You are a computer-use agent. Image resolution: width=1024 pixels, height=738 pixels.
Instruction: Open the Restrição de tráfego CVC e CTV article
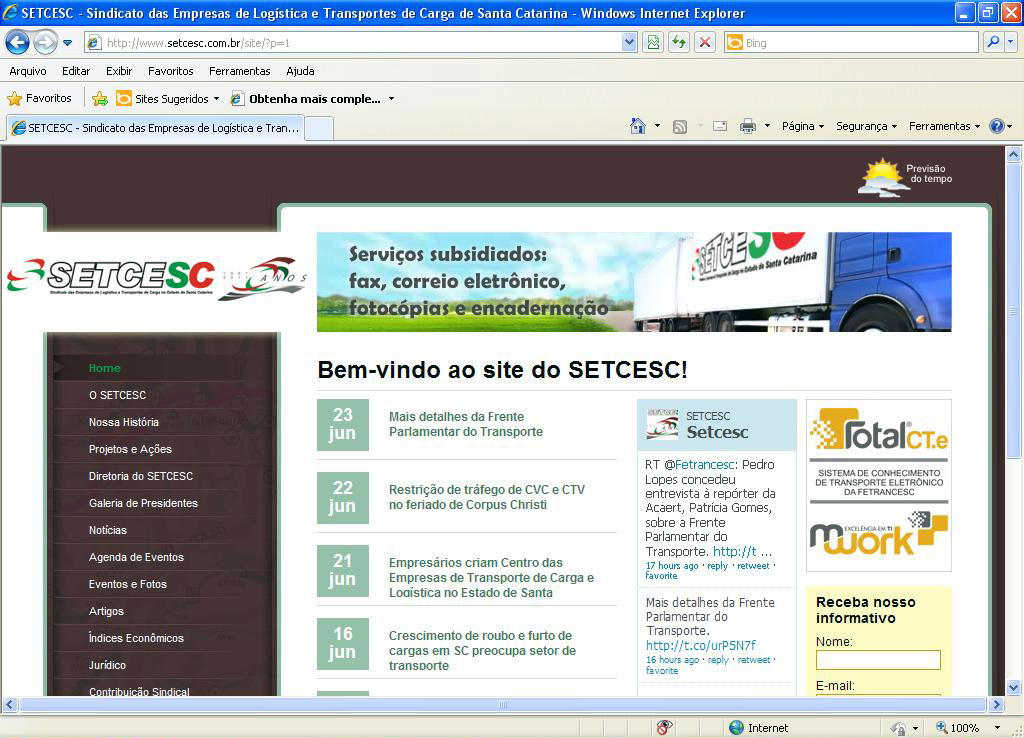pyautogui.click(x=487, y=497)
